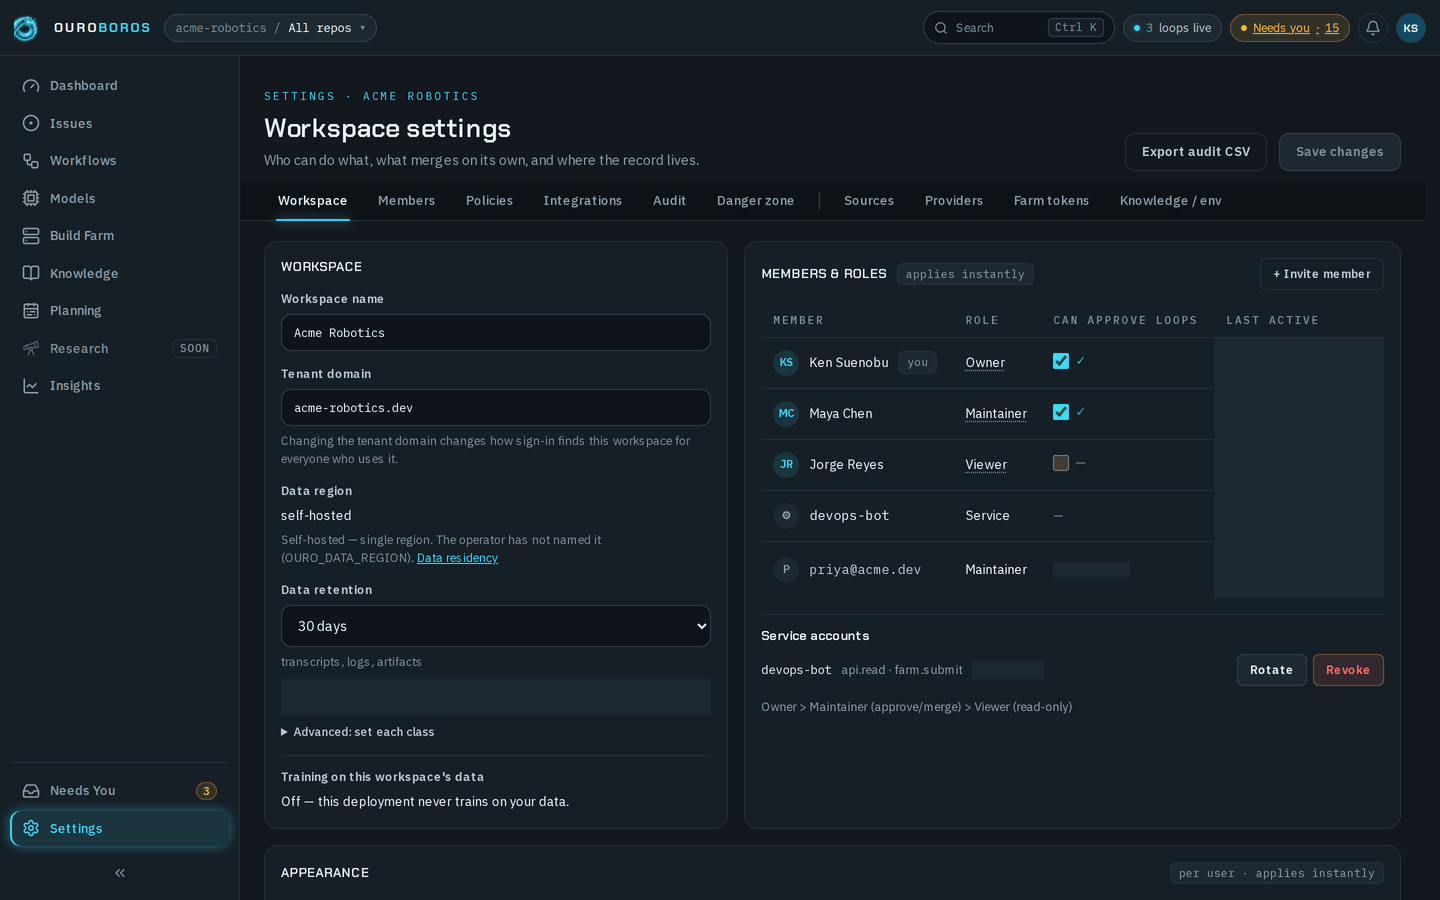Rotate the devops-bot token

click(x=1271, y=670)
